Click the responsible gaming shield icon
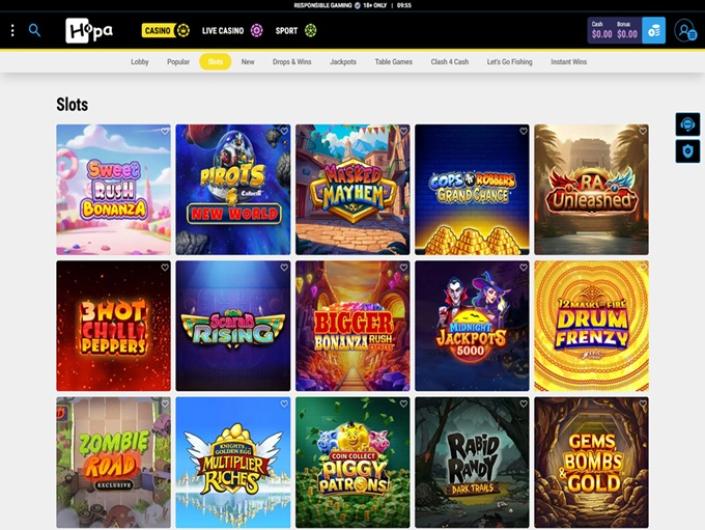 [687, 151]
